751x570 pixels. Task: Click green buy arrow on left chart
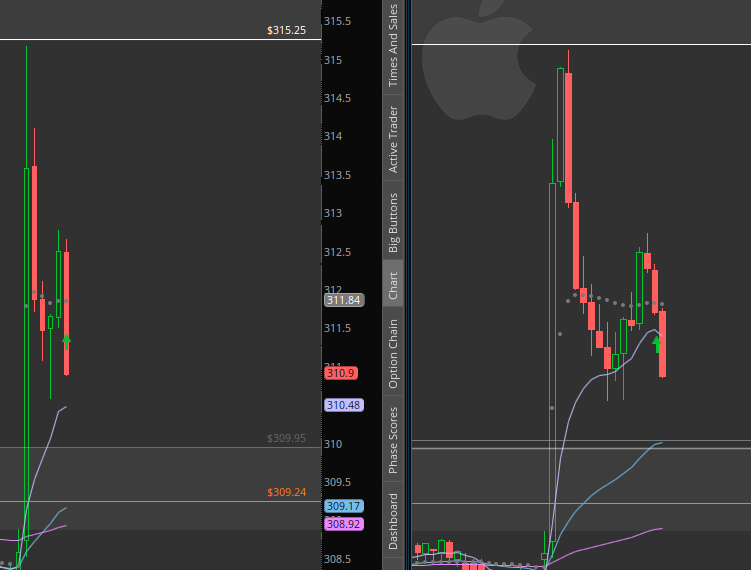point(67,341)
